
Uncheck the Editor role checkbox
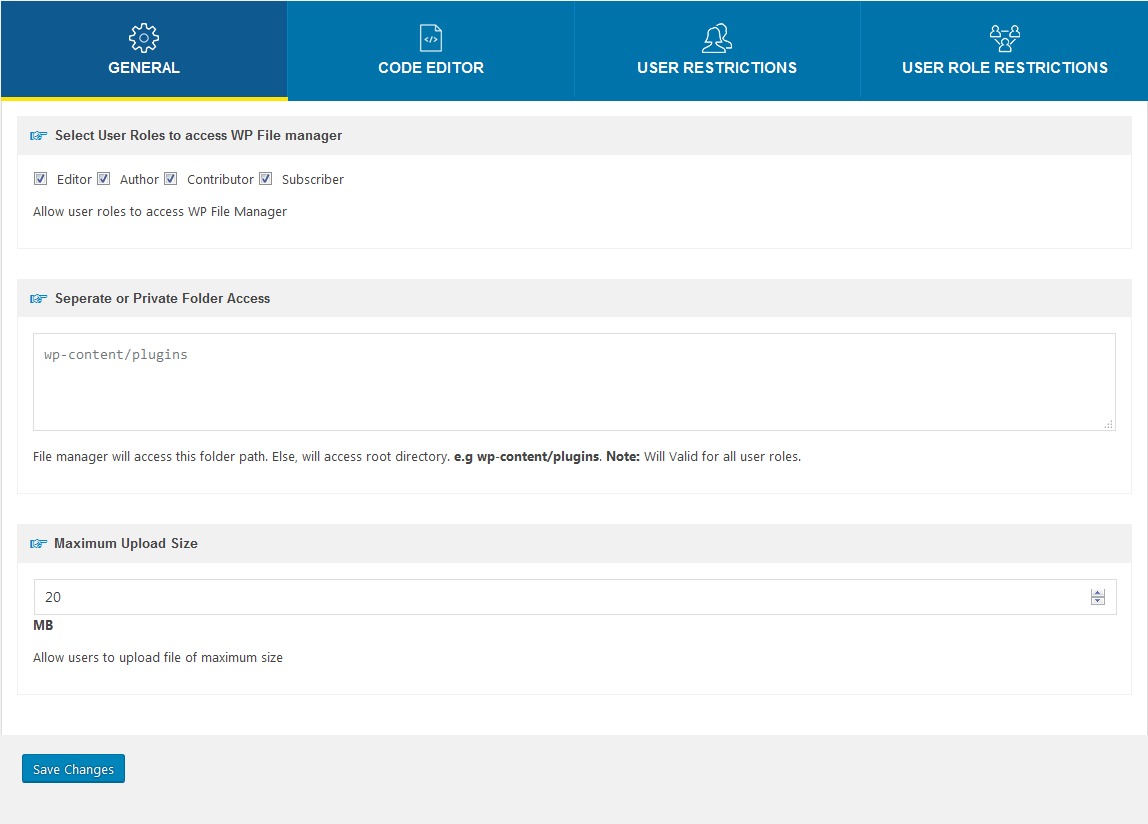(x=41, y=179)
